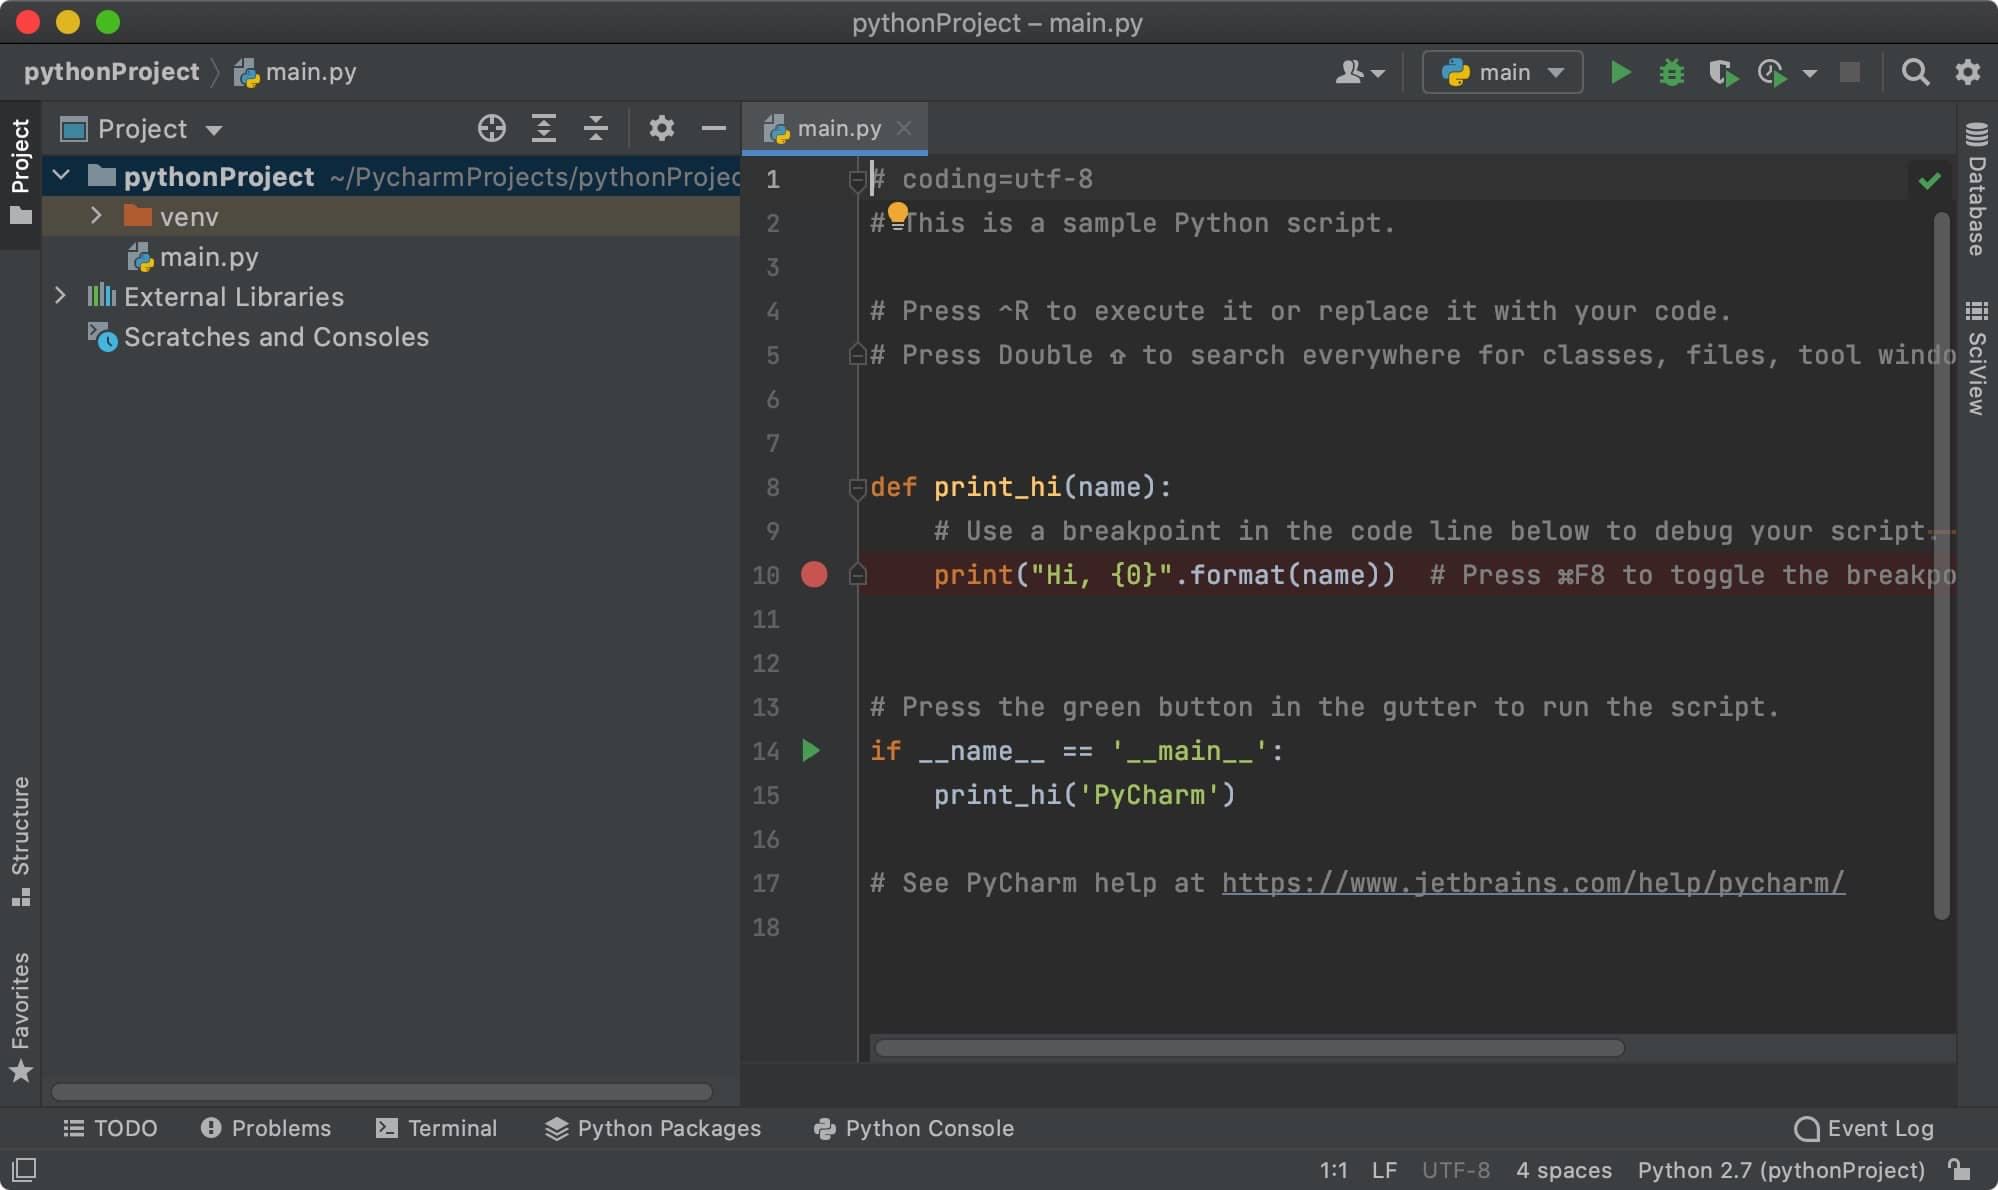Viewport: 1998px width, 1190px height.
Task: Open the jetbrains.com help link in code
Action: [x=1533, y=882]
